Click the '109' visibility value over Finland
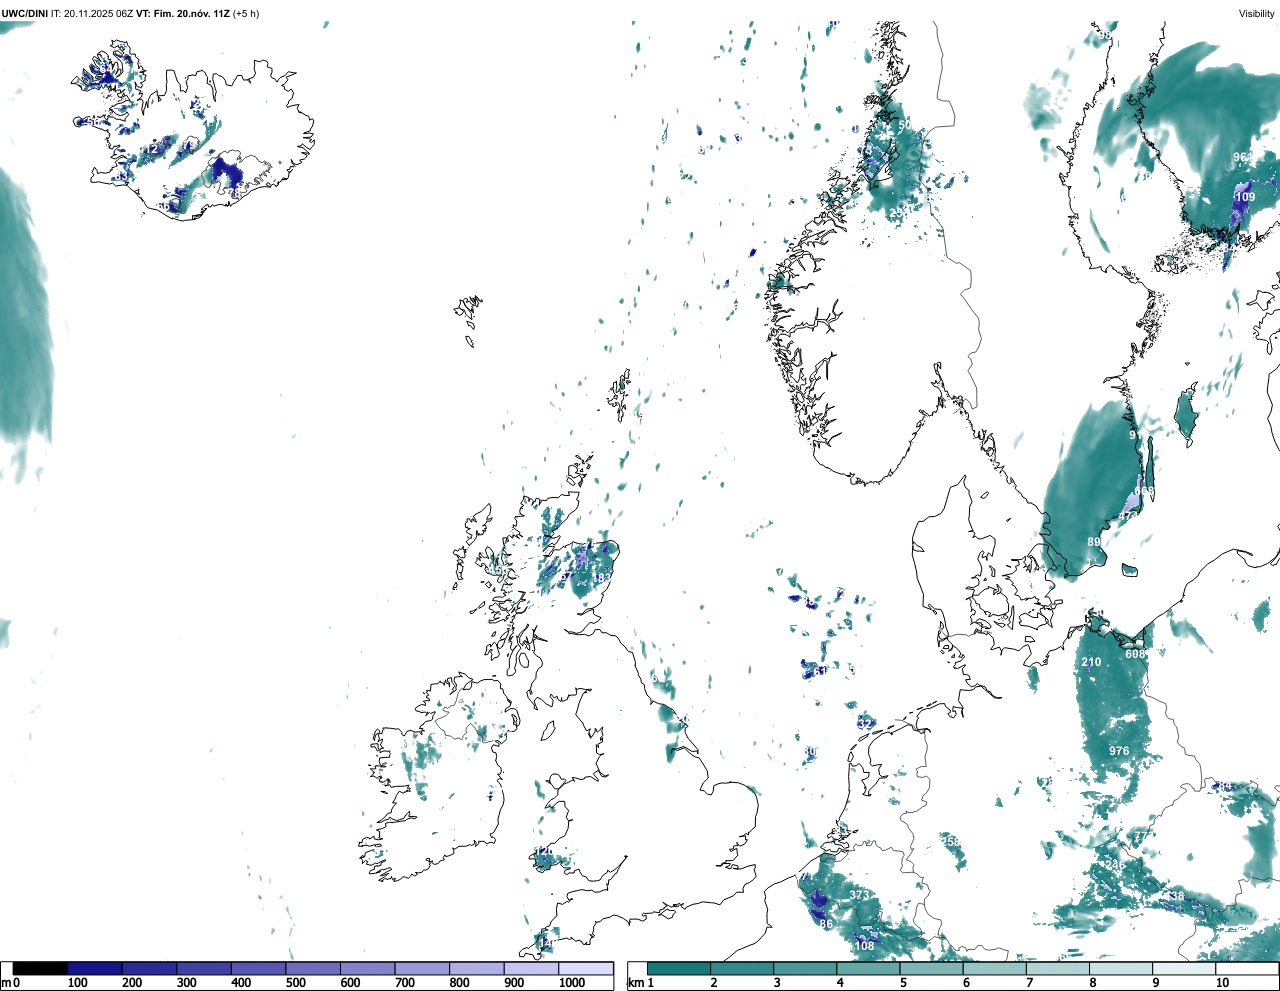 pos(1245,197)
